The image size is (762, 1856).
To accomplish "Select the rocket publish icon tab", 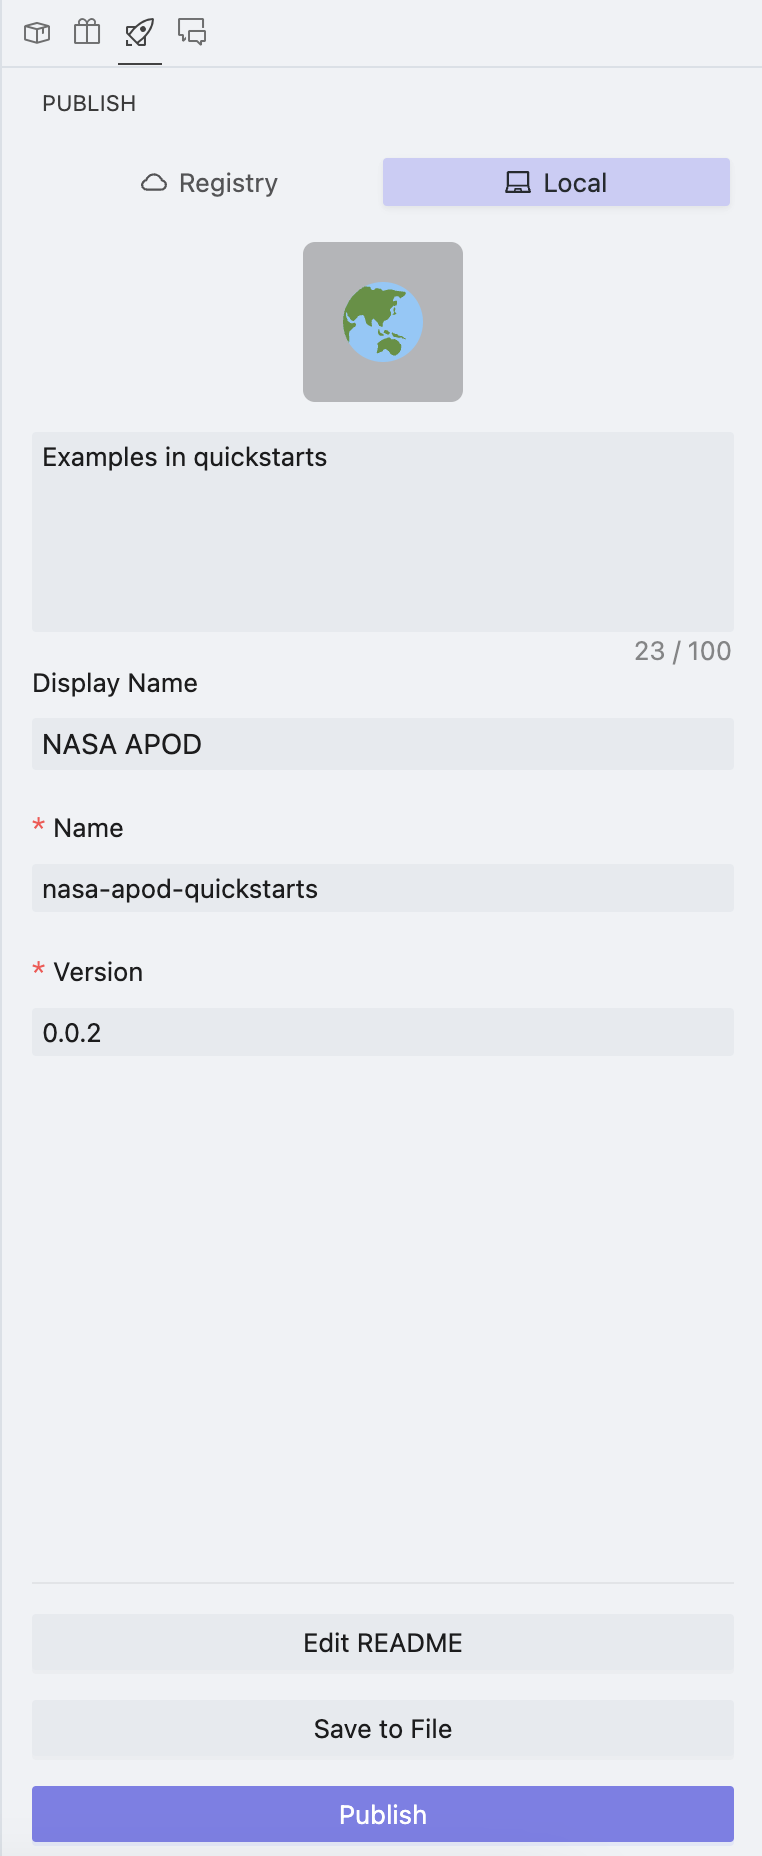I will pos(140,33).
